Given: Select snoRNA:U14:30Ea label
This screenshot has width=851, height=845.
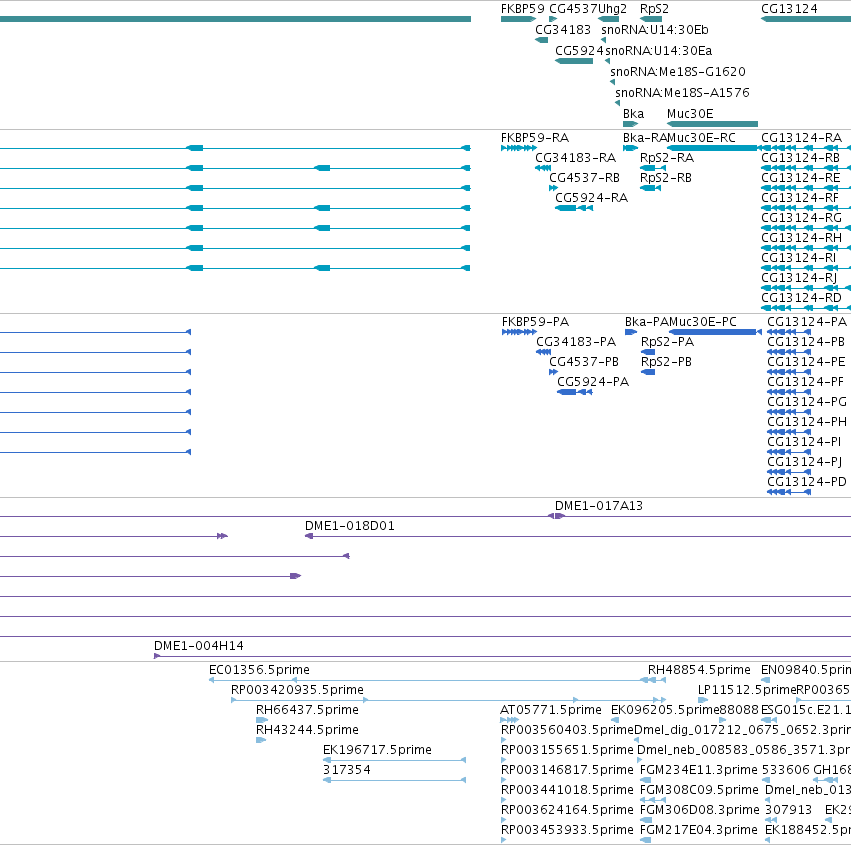Looking at the screenshot, I should click(658, 51).
